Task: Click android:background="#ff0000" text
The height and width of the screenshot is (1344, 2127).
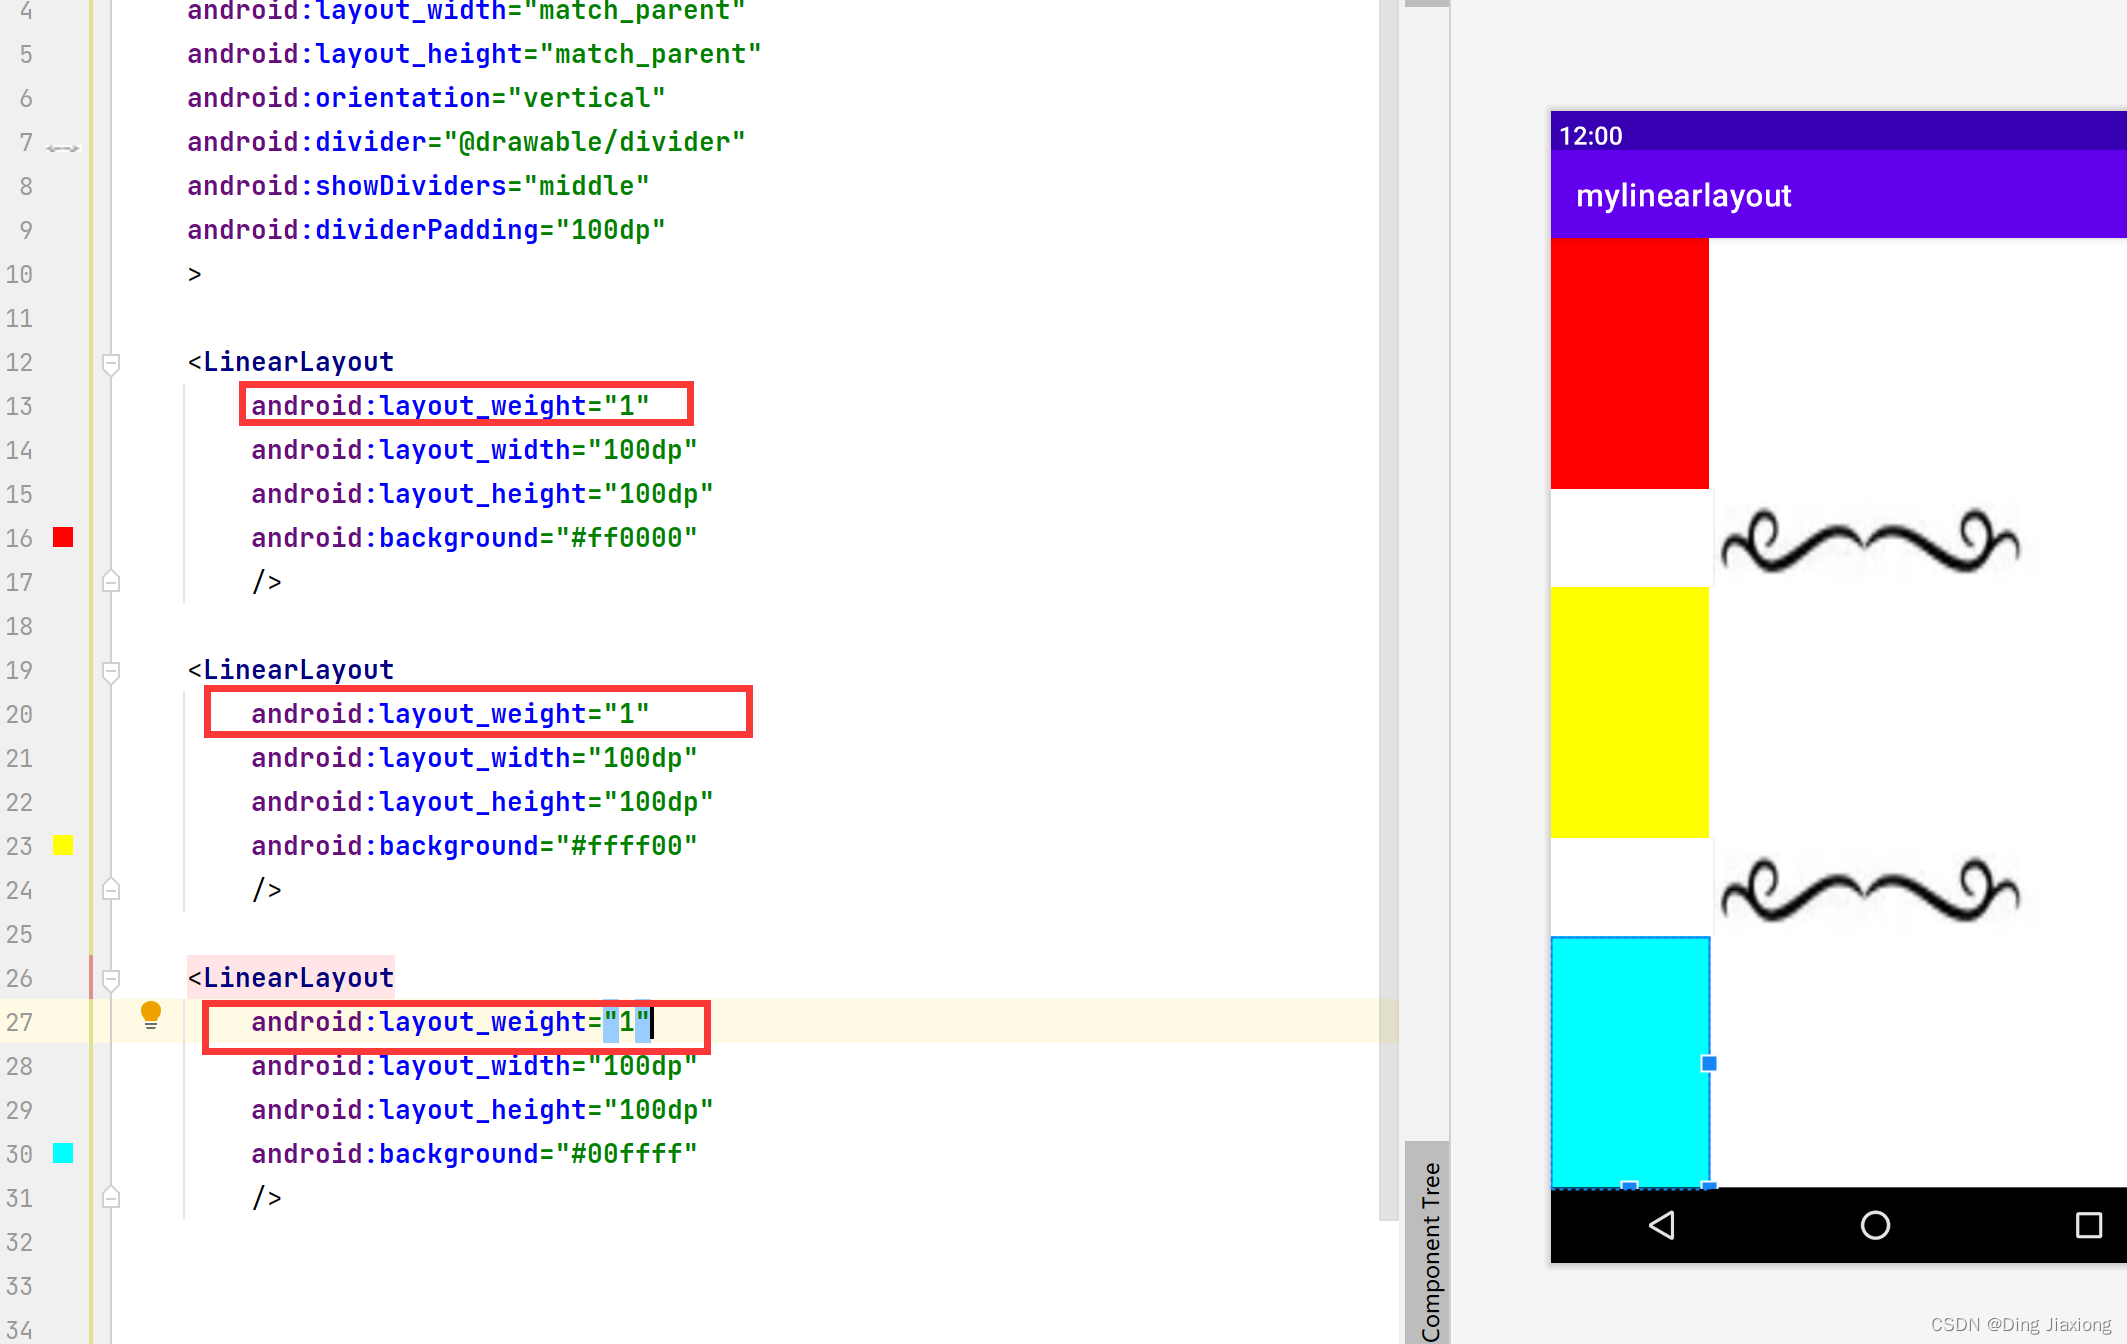Action: tap(474, 538)
